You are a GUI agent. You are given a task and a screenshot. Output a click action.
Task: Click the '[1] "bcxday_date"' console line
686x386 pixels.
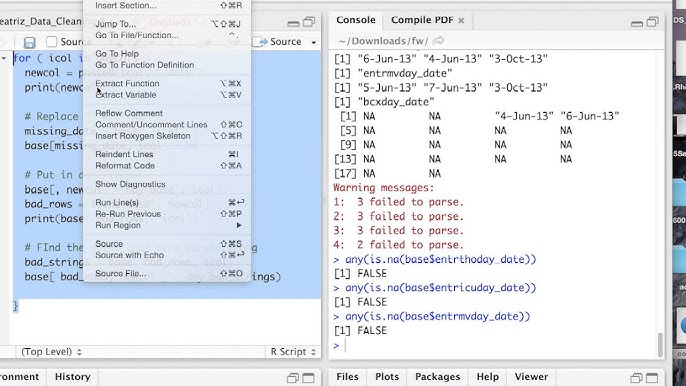384,102
